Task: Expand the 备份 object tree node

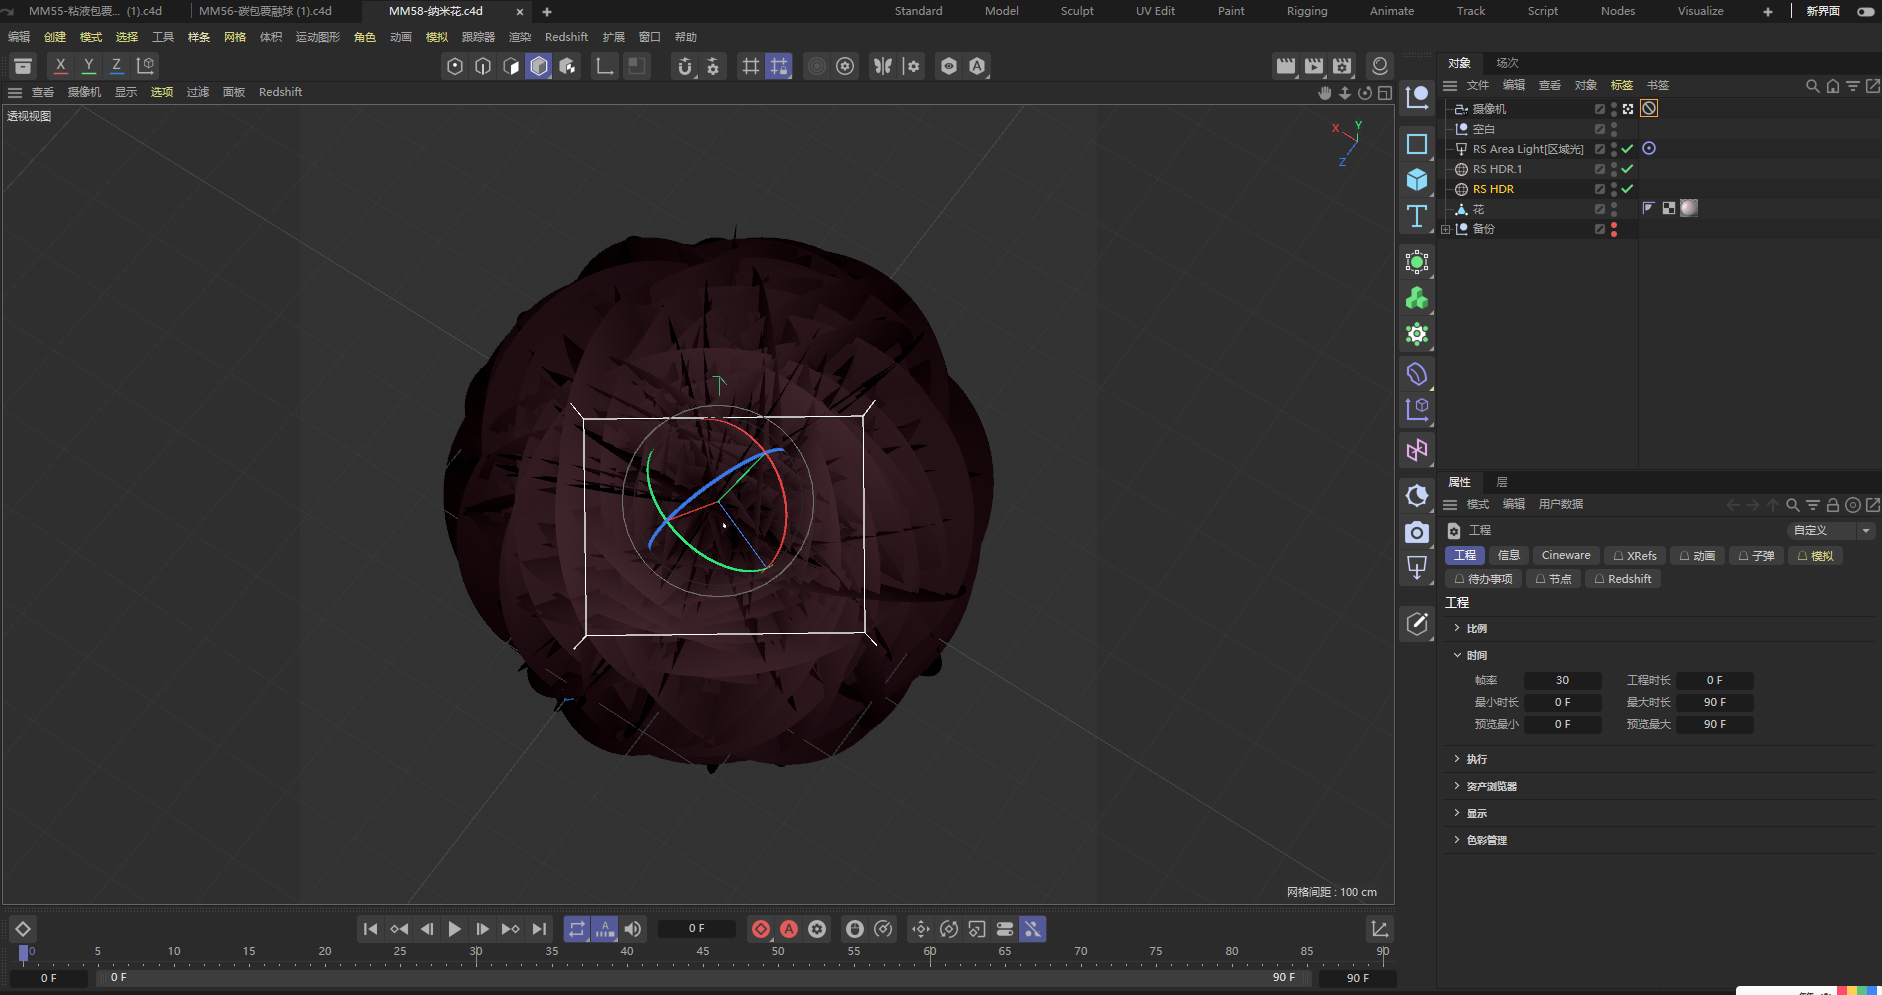Action: click(x=1446, y=229)
